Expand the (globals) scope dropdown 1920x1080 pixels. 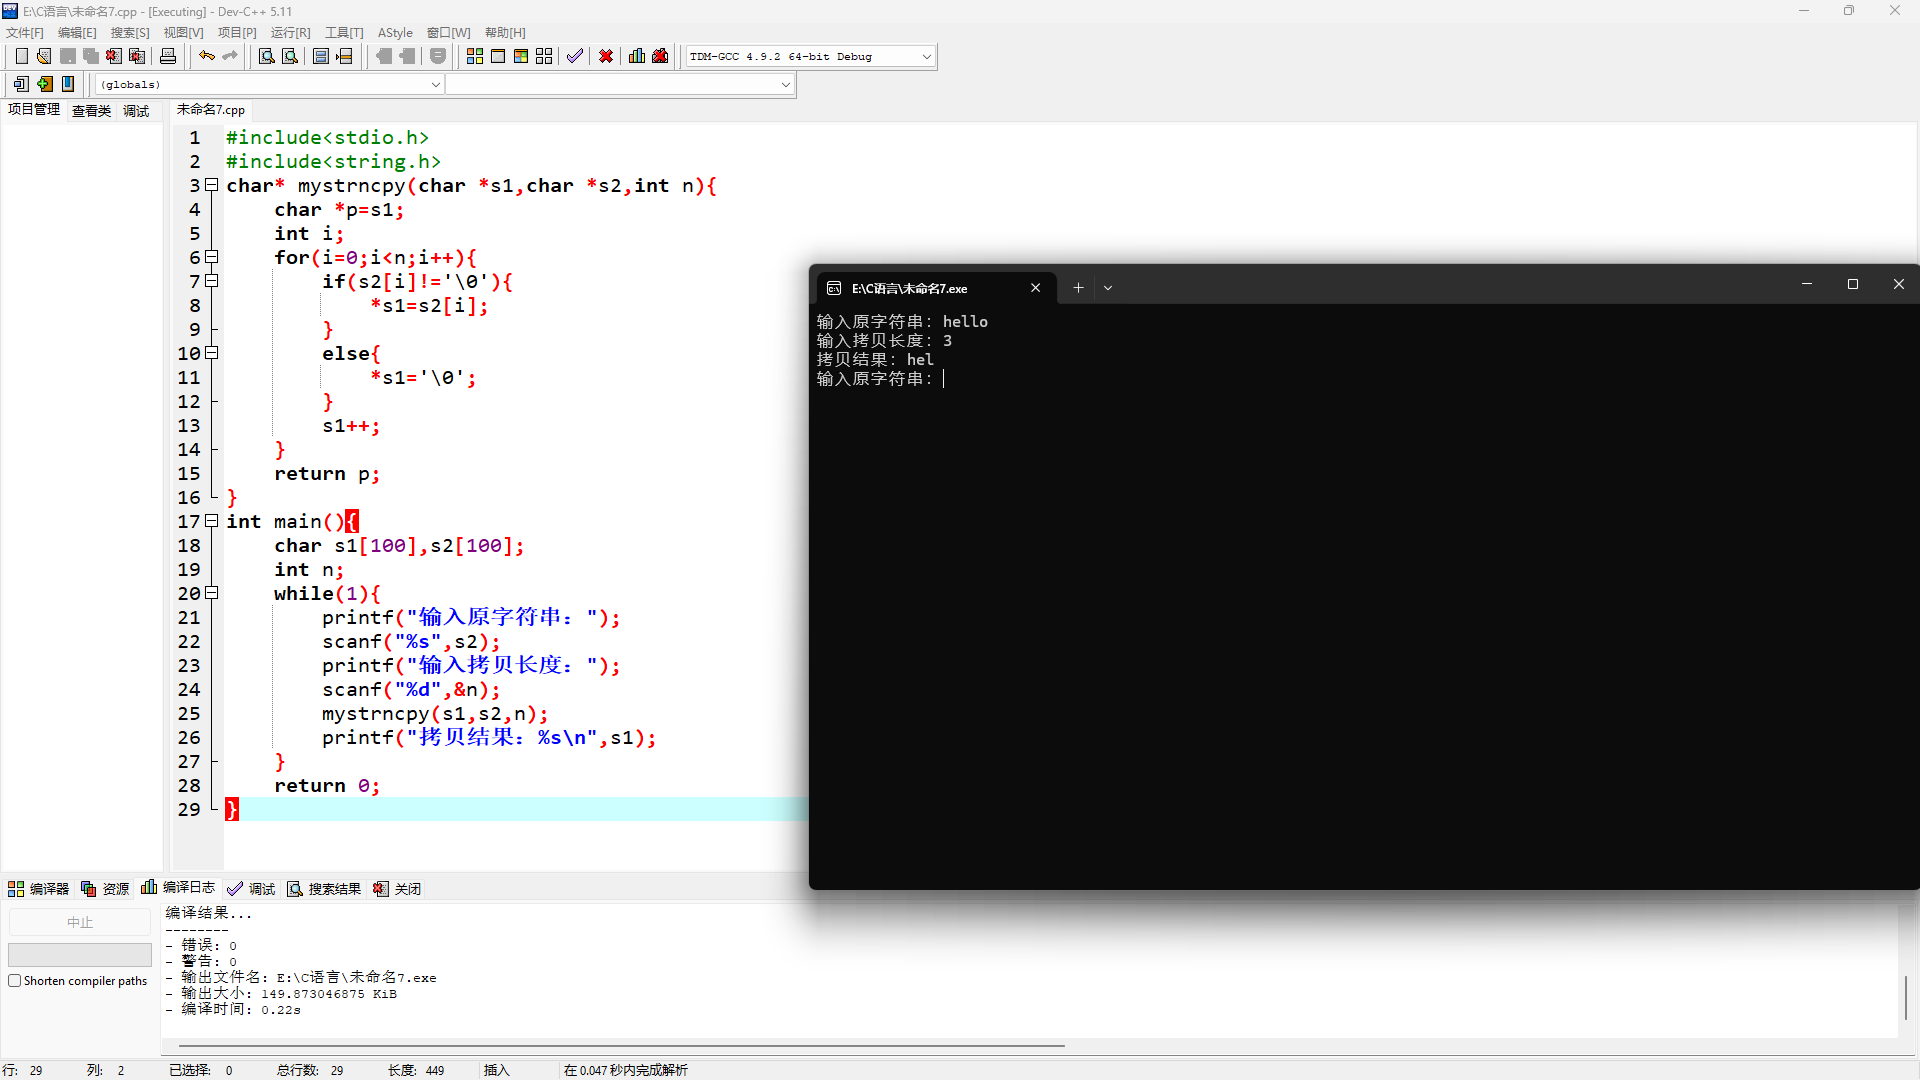pos(435,85)
